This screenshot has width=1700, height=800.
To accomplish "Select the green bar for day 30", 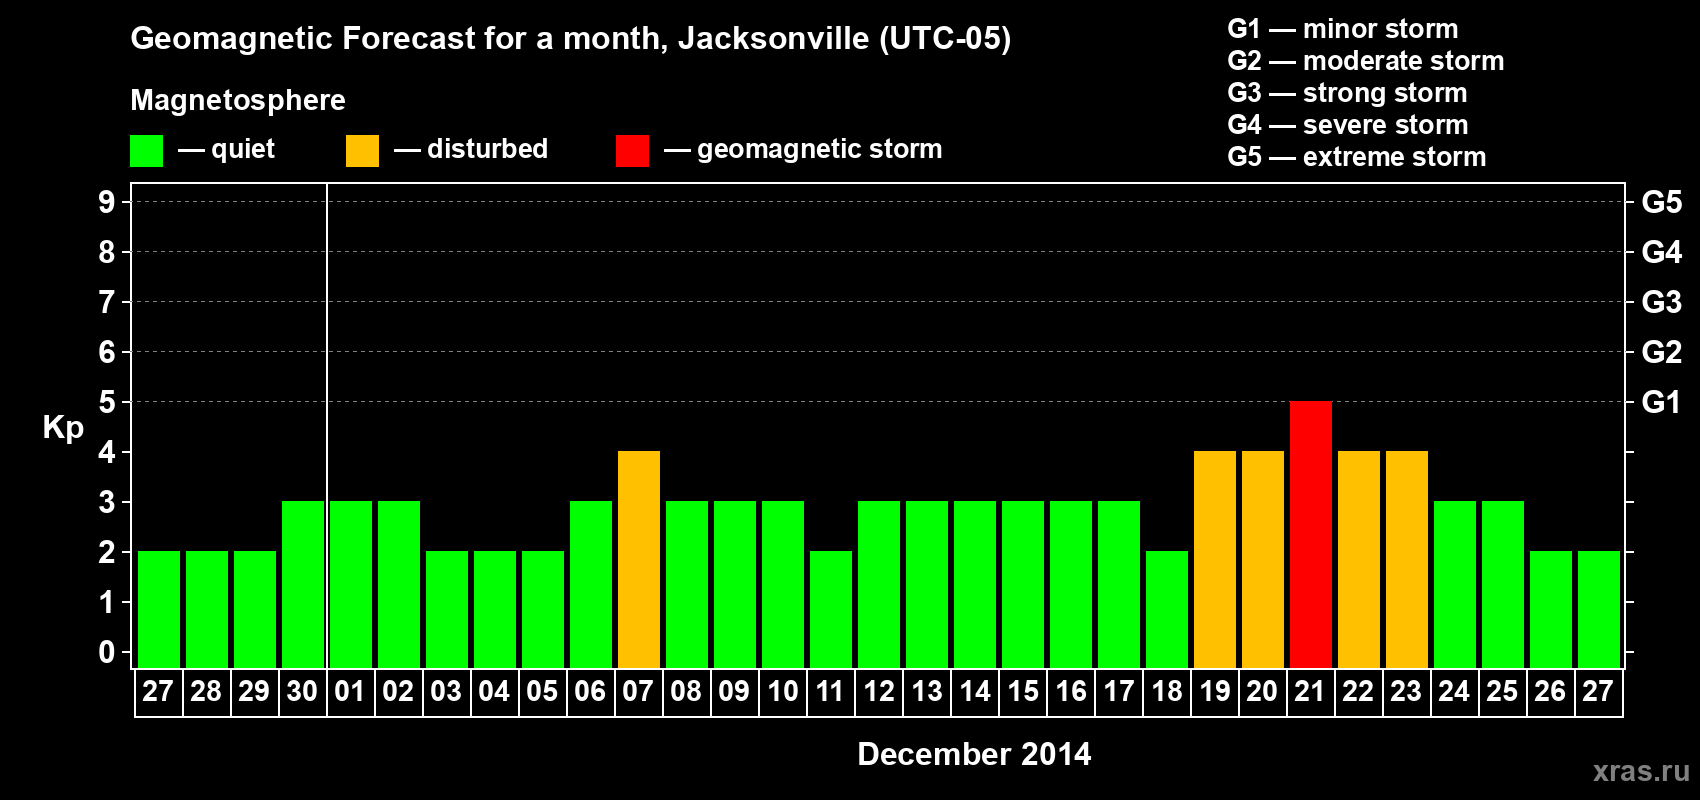I will pos(303,584).
